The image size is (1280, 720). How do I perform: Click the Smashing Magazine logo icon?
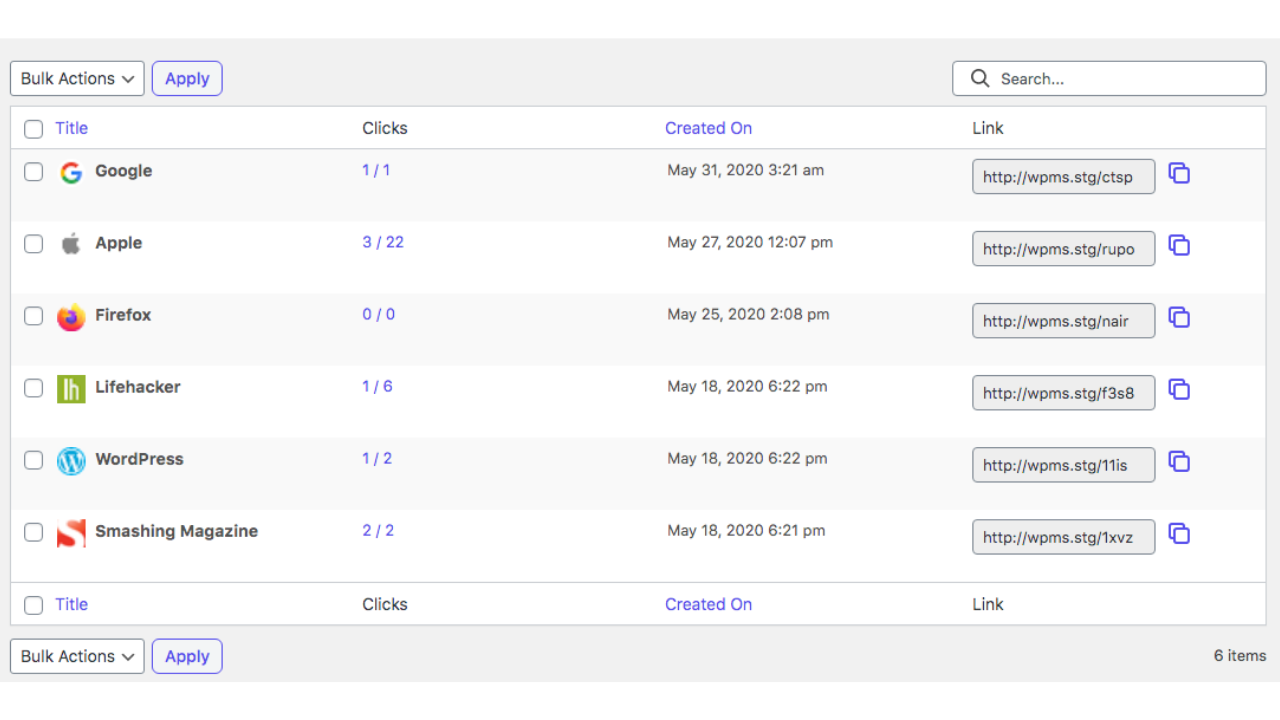pyautogui.click(x=71, y=533)
